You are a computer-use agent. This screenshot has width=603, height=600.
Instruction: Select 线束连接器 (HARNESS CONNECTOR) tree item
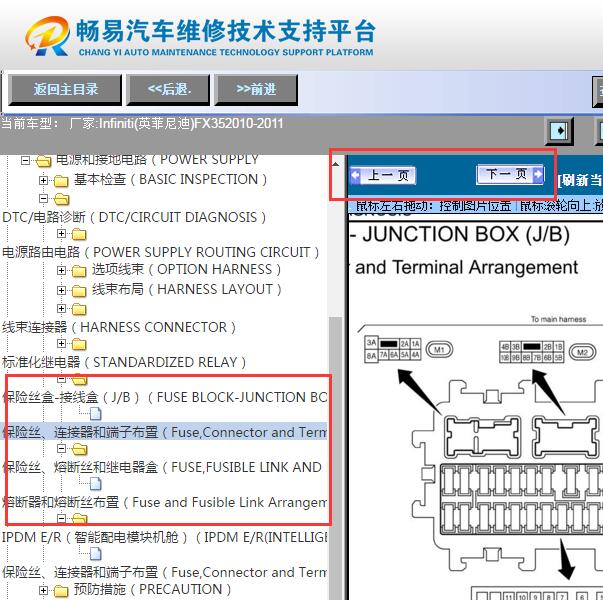point(119,328)
